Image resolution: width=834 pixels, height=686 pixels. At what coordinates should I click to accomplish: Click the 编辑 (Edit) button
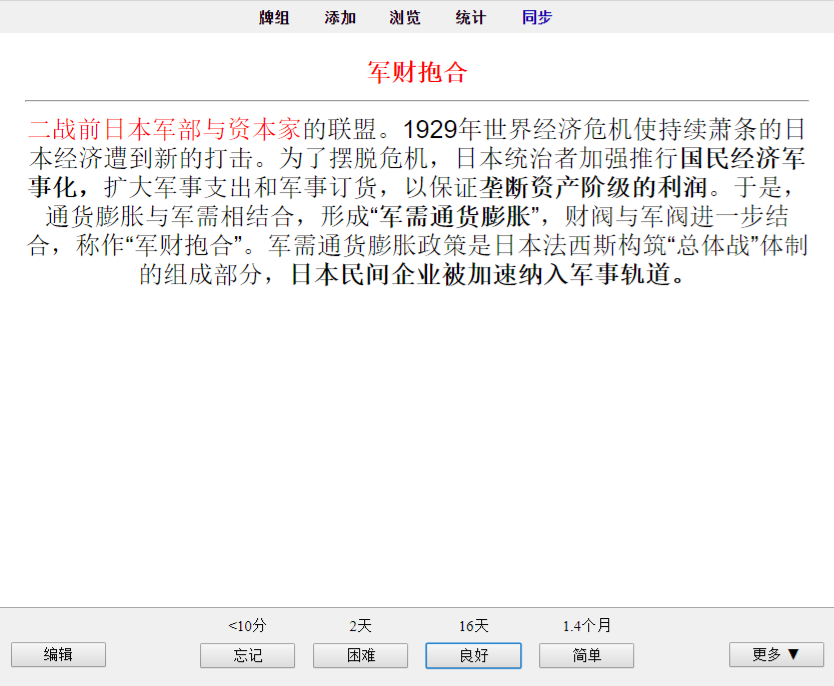(x=59, y=655)
